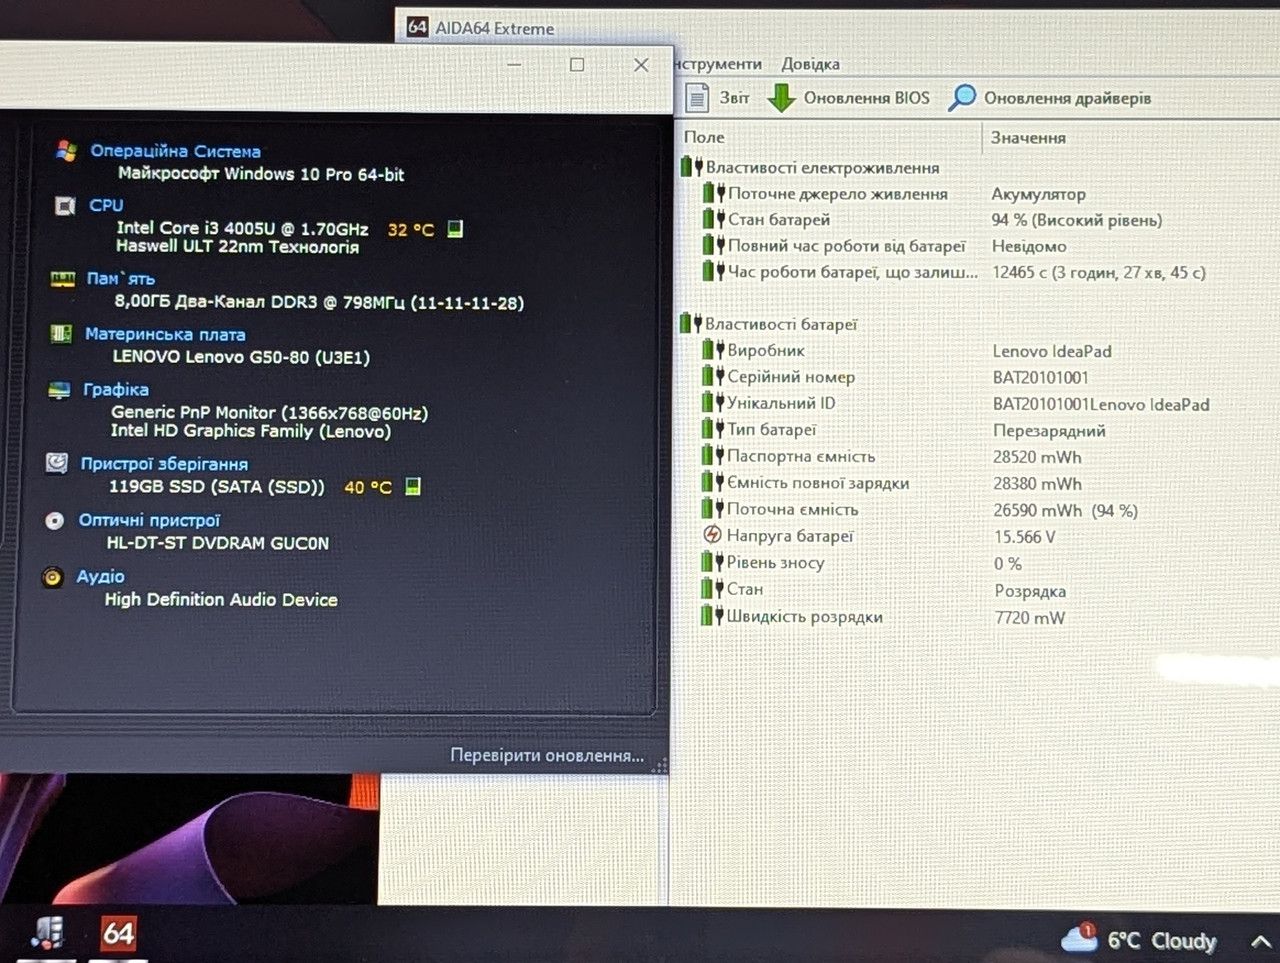Click the AIDA64 Extreme title bar icon
The image size is (1280, 963).
point(417,28)
